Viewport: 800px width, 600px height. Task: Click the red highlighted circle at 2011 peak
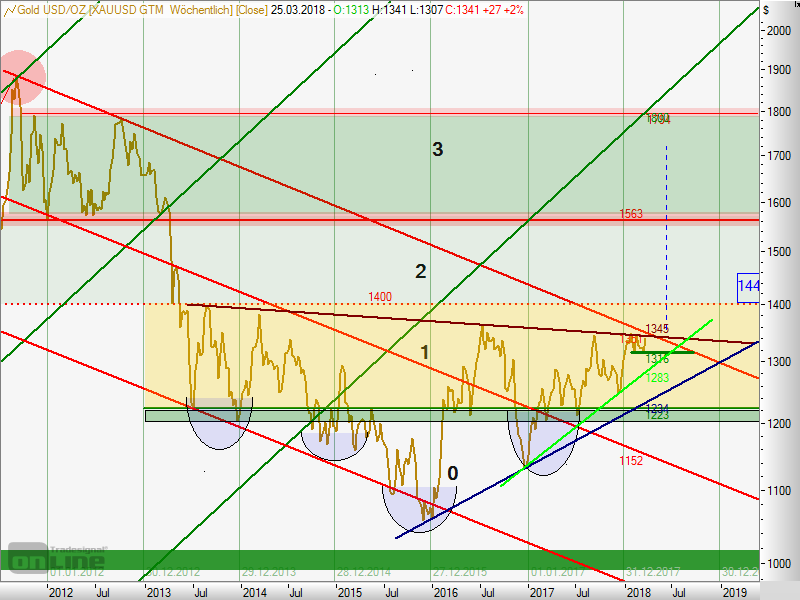click(x=20, y=77)
